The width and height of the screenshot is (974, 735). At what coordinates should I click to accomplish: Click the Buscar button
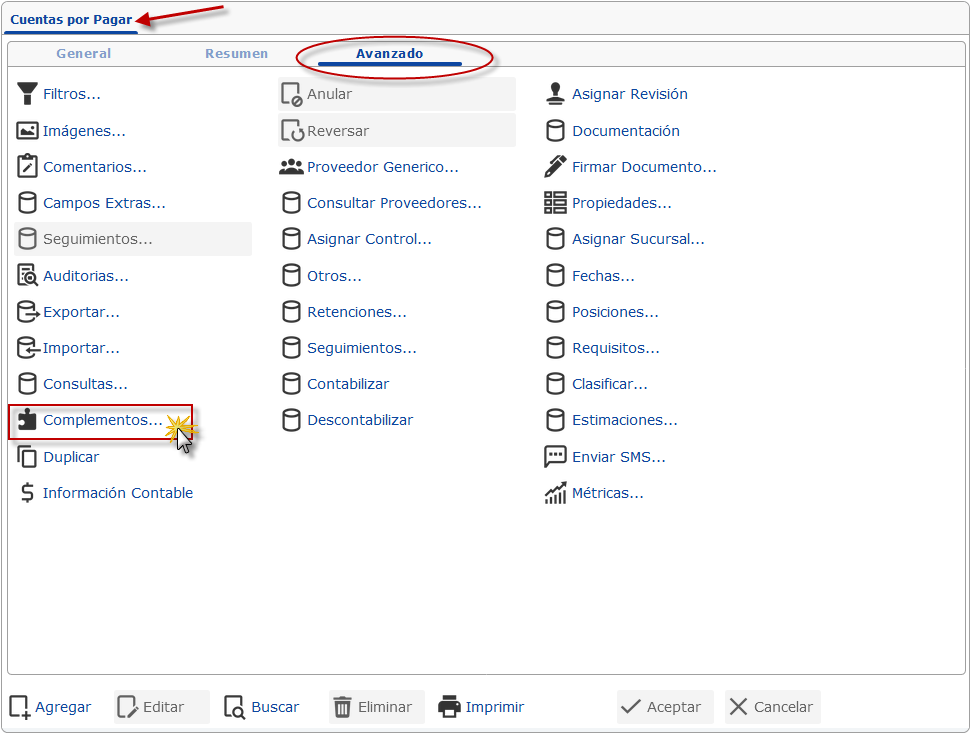click(x=262, y=706)
